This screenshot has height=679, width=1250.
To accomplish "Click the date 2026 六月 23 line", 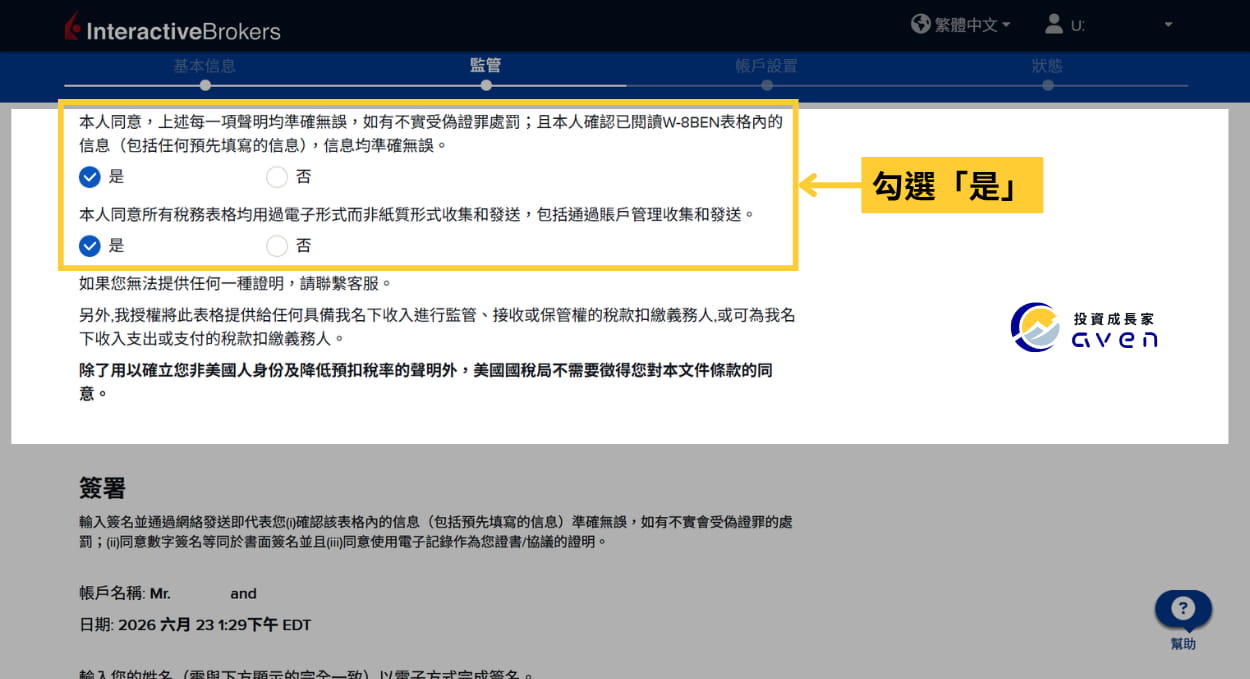I will [195, 625].
